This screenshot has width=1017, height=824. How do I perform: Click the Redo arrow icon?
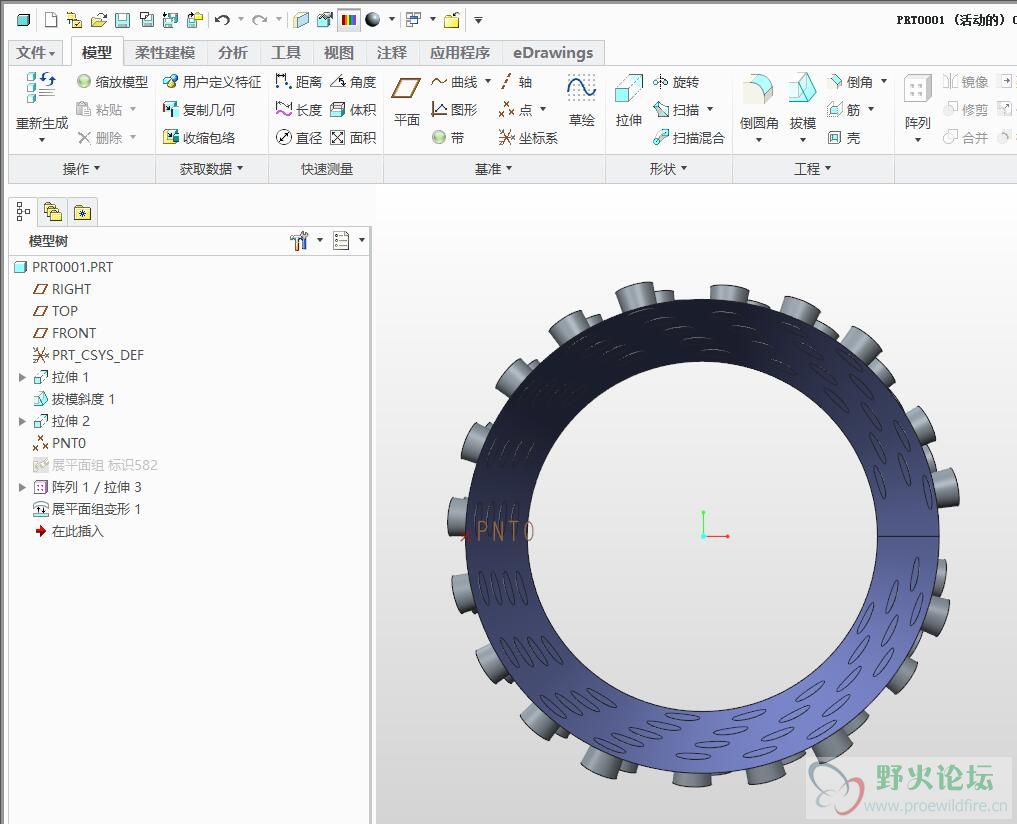tap(260, 20)
